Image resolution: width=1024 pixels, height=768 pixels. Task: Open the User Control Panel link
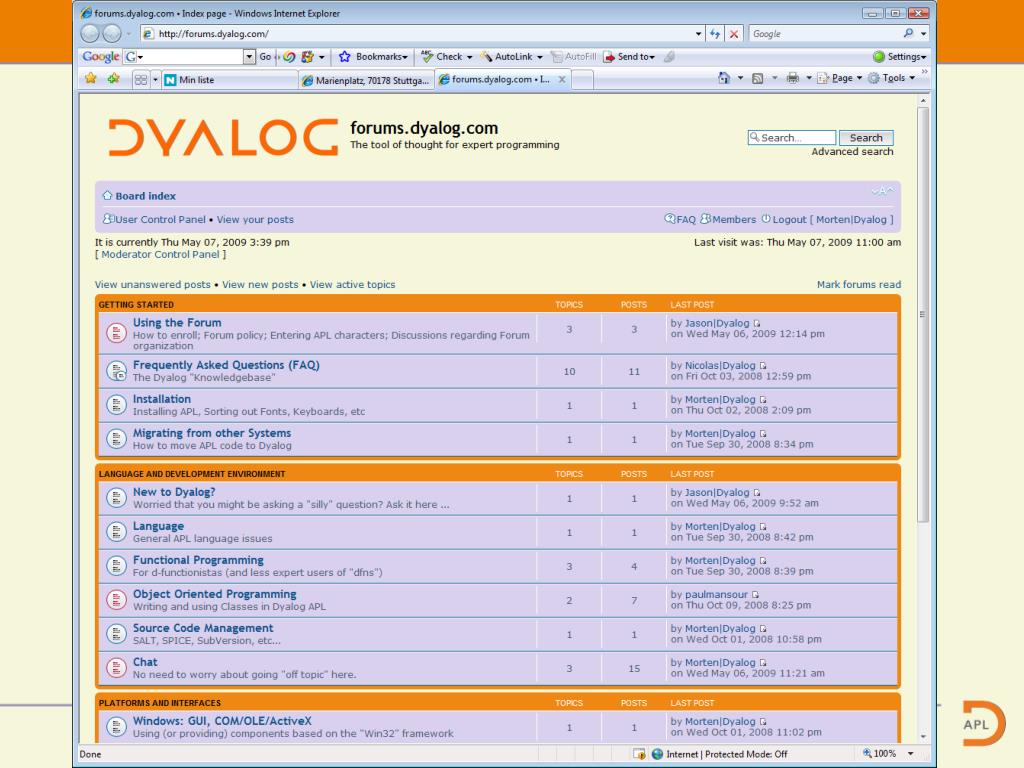tap(160, 219)
